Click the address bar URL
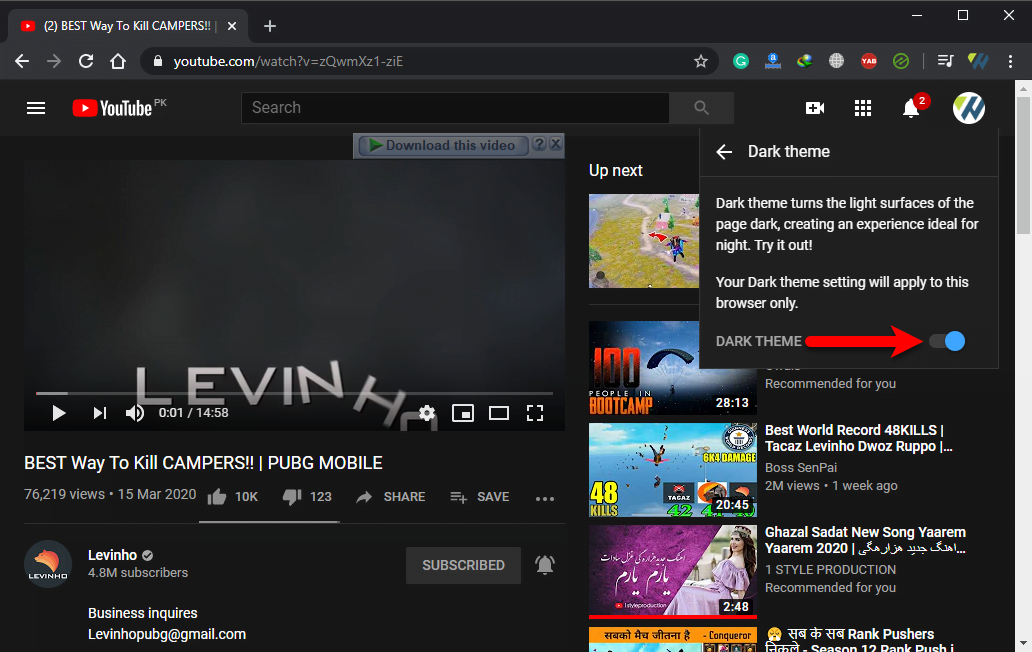The height and width of the screenshot is (652, 1032). coord(288,61)
